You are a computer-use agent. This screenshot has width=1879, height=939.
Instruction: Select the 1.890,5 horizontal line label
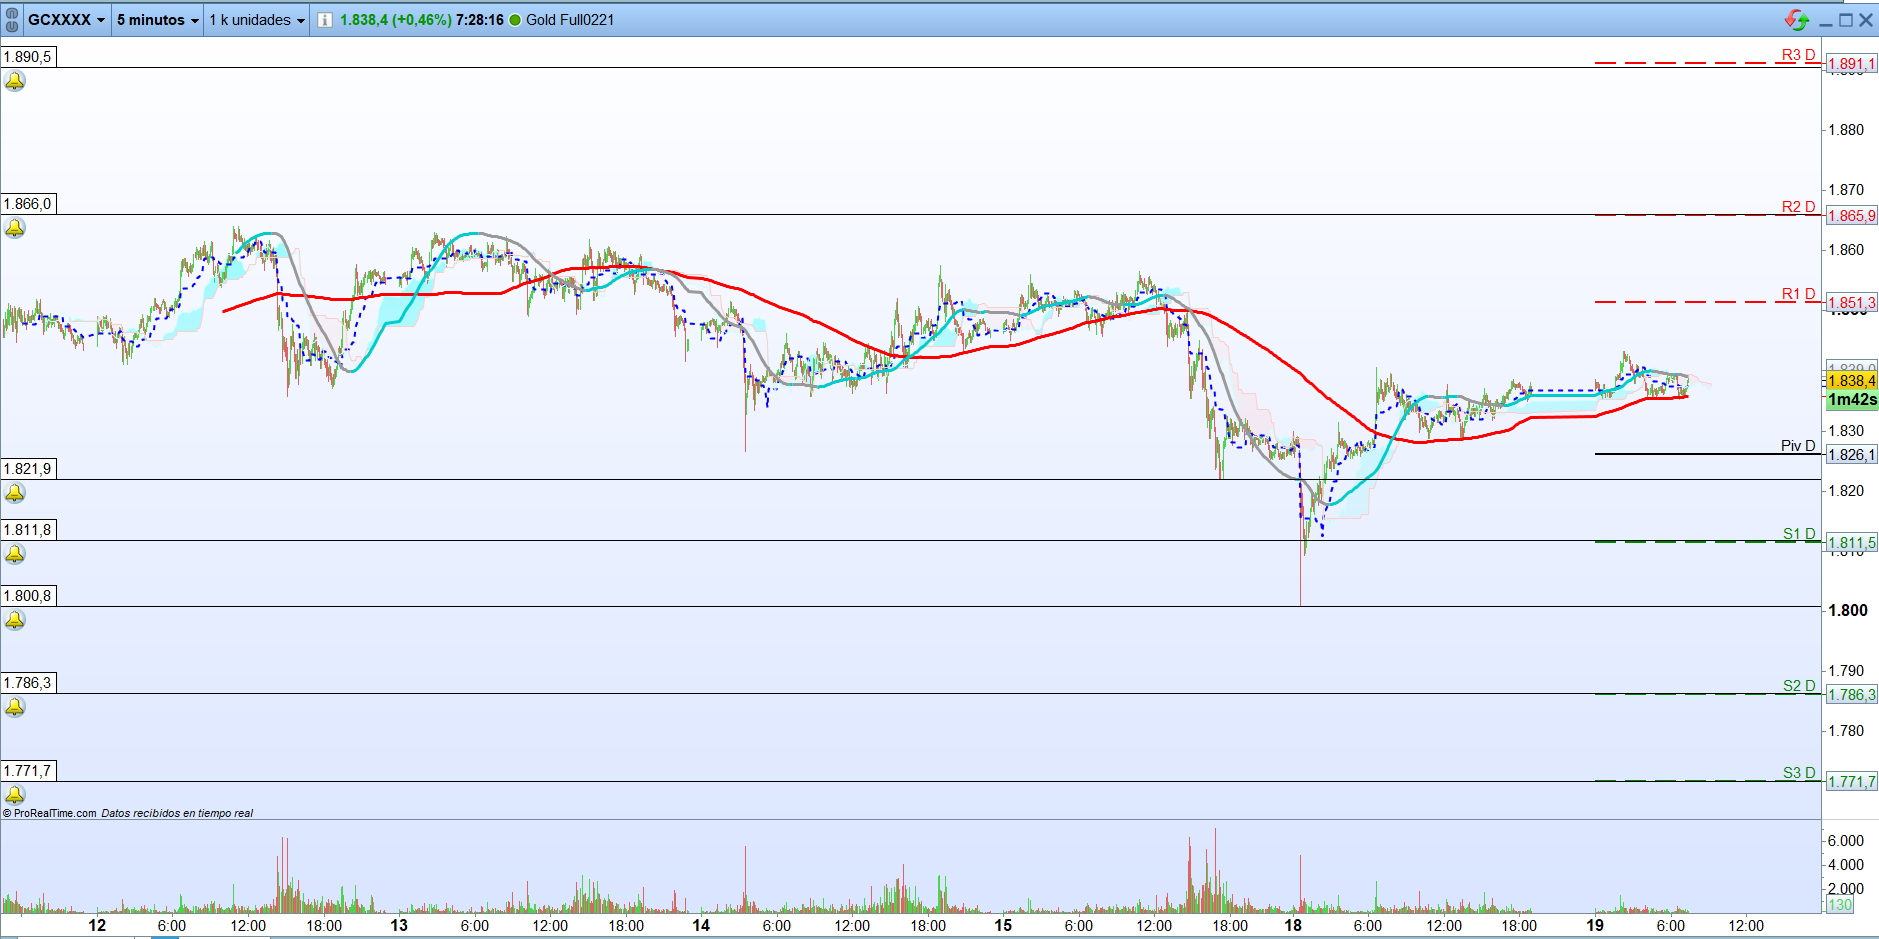[x=28, y=57]
